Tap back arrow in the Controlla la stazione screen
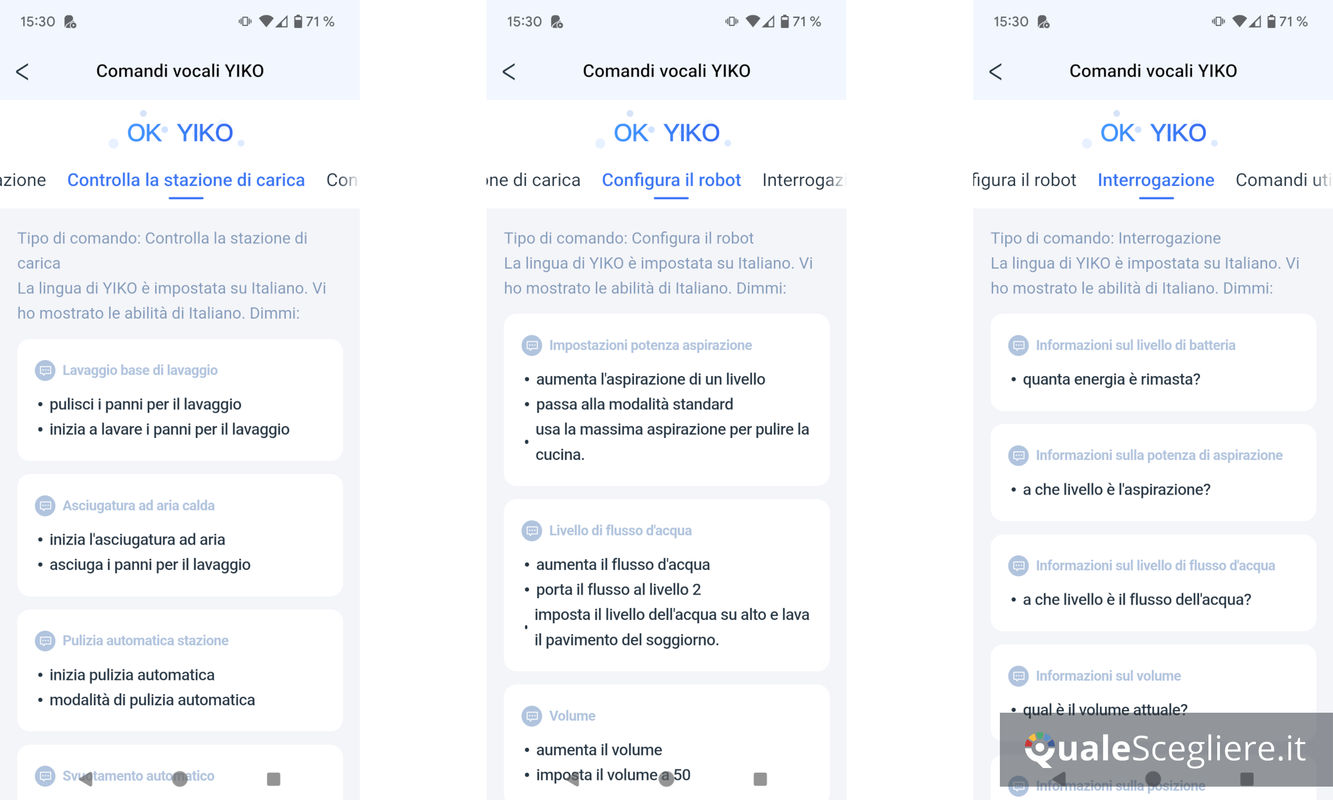 pos(22,71)
